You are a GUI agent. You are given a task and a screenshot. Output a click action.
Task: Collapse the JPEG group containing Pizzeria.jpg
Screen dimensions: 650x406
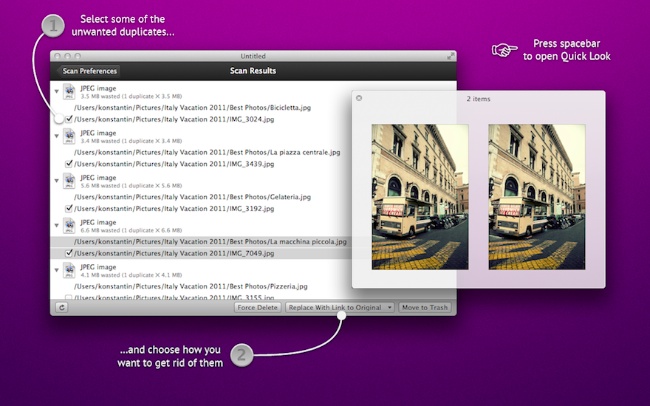click(57, 270)
